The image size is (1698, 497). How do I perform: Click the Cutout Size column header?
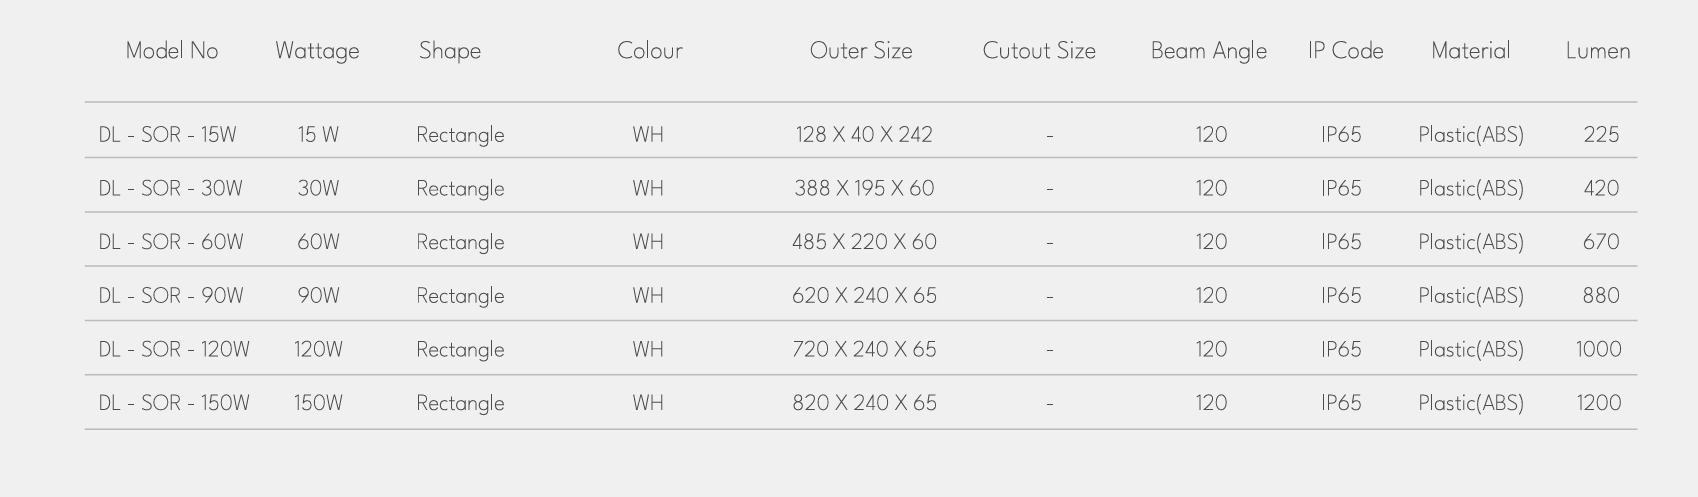pyautogui.click(x=1039, y=51)
